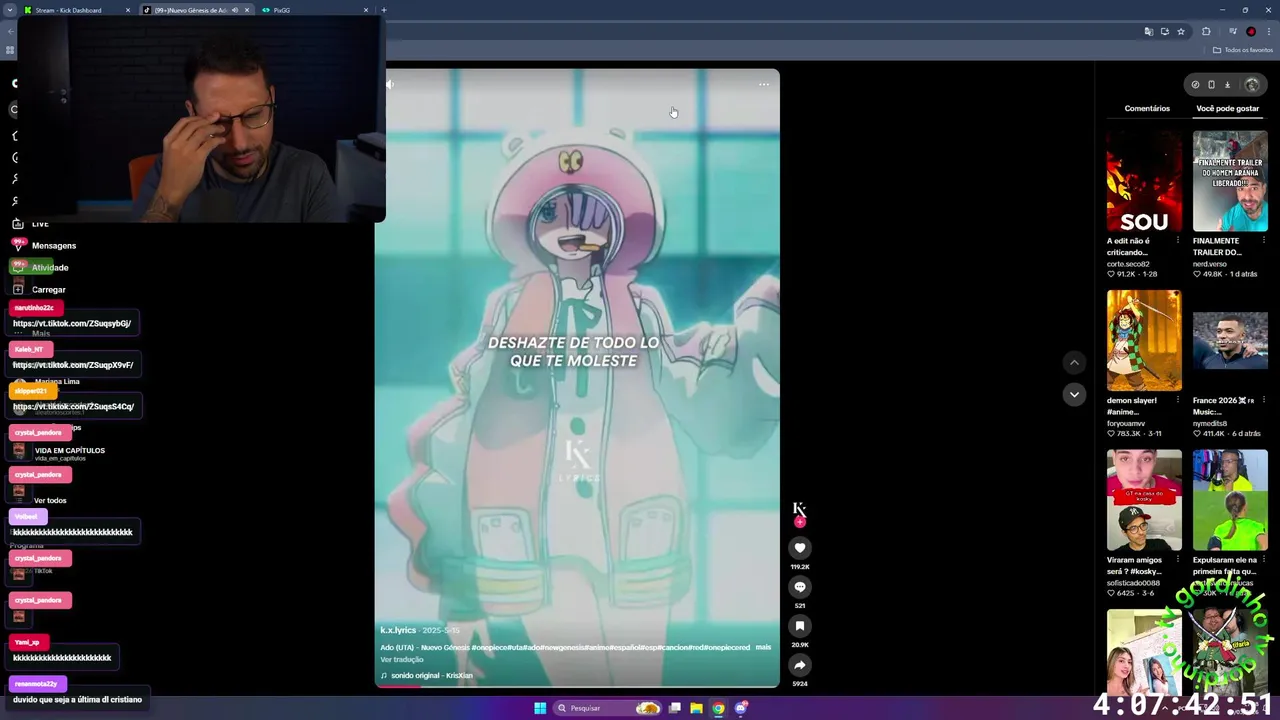Screen dimensions: 1280x720
Task: Open comments via the speech bubble icon
Action: tap(799, 587)
